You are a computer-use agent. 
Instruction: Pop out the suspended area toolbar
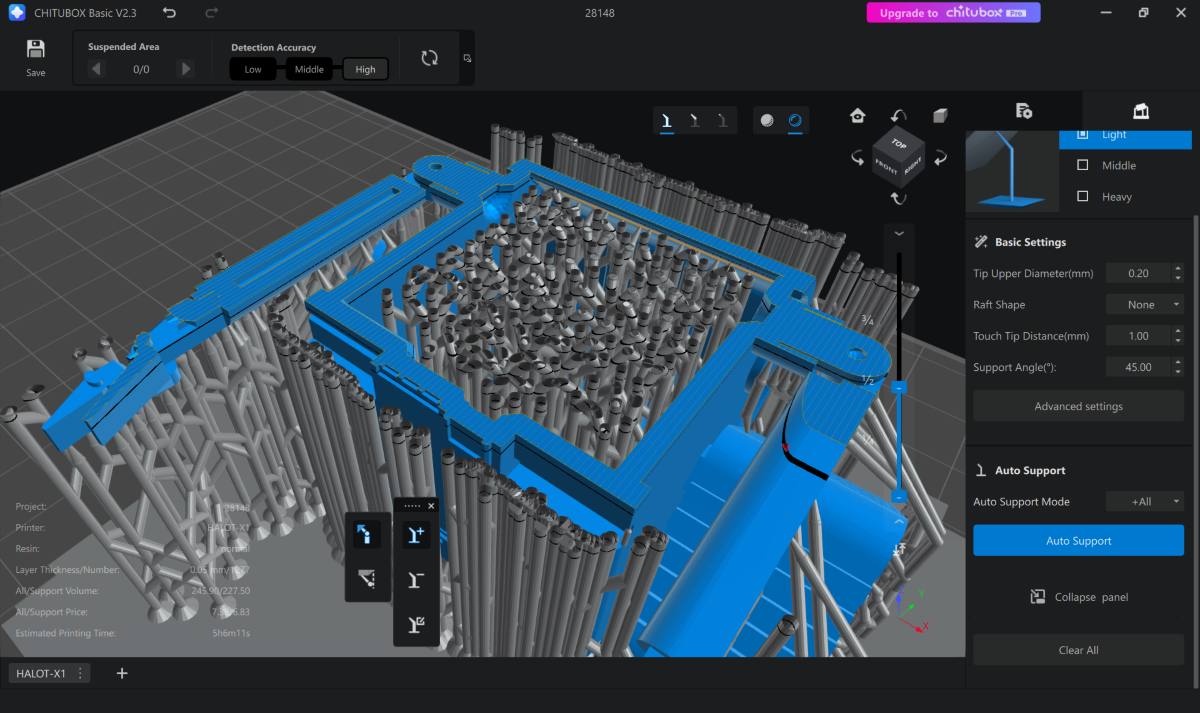tap(467, 58)
